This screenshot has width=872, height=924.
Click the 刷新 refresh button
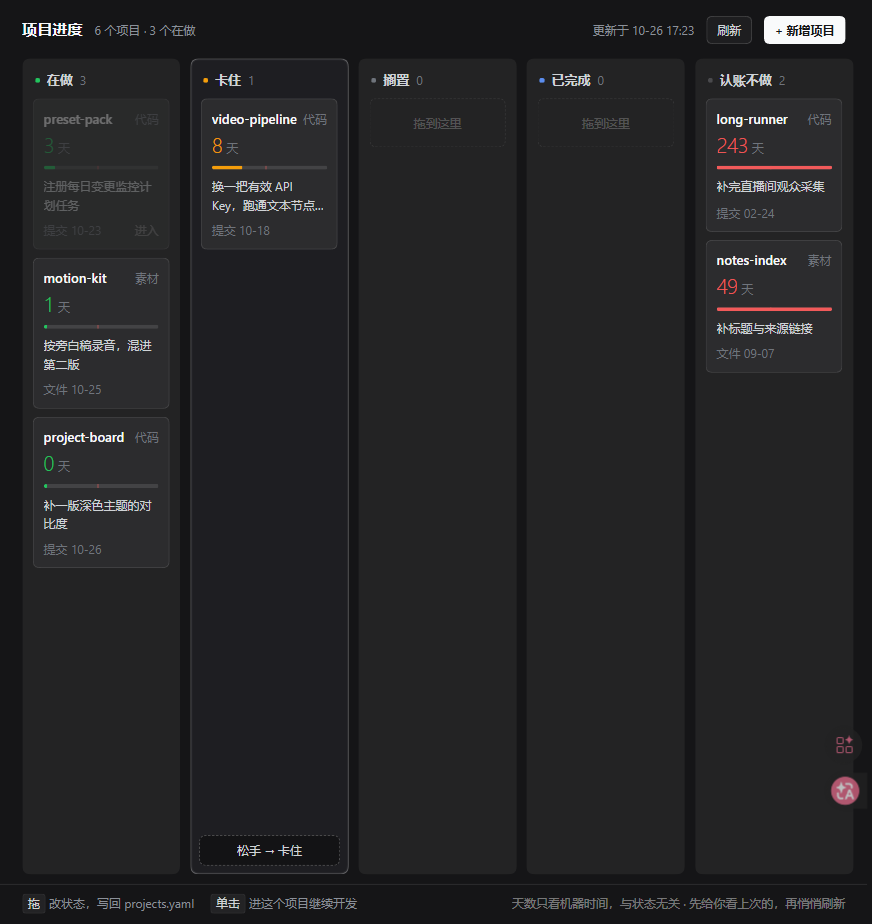729,30
